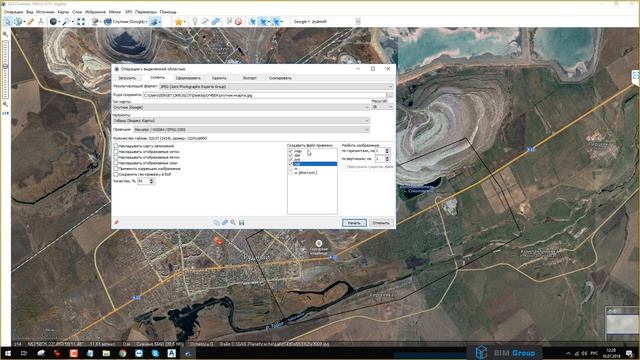Open the overlay layer 'Гибрид' dropdown
The height and width of the screenshot is (360, 640).
(241, 120)
